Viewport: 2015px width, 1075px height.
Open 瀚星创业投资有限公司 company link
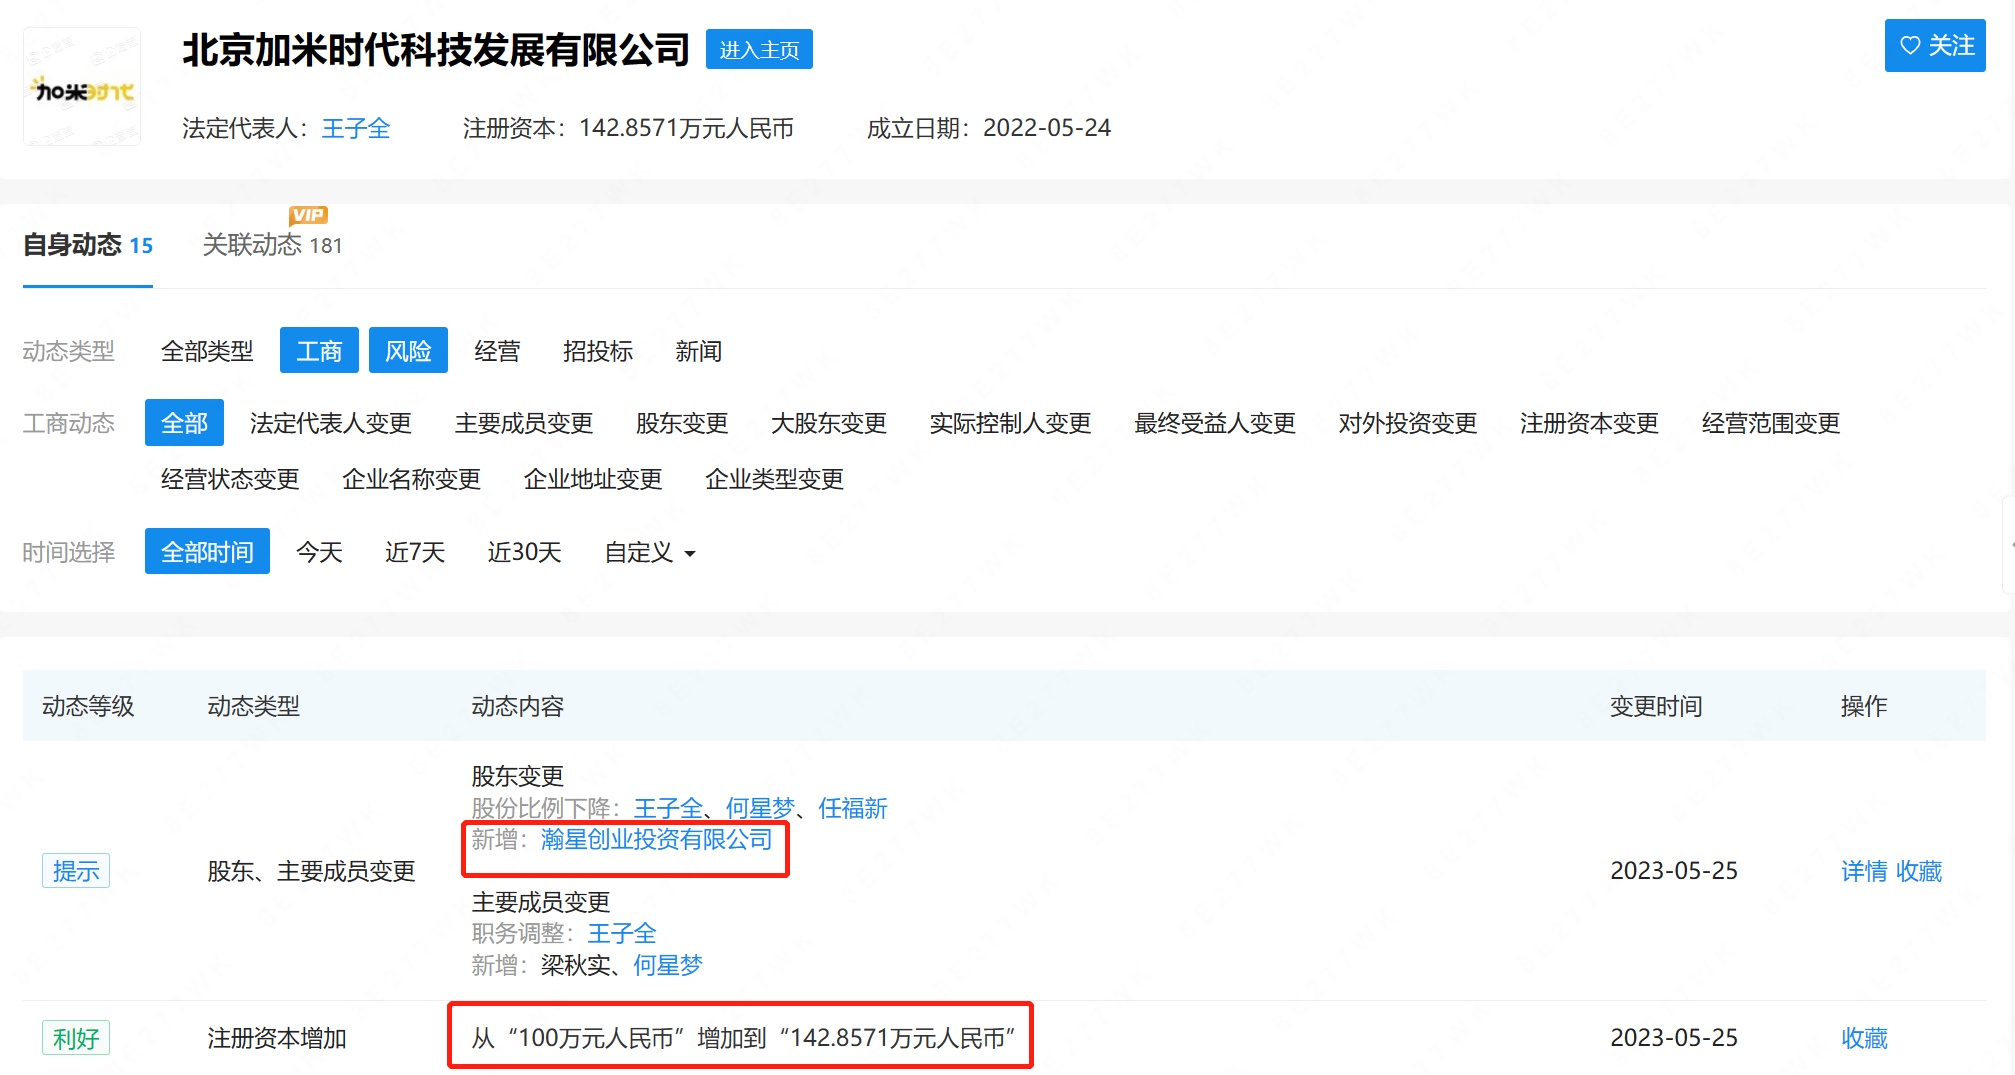(656, 839)
